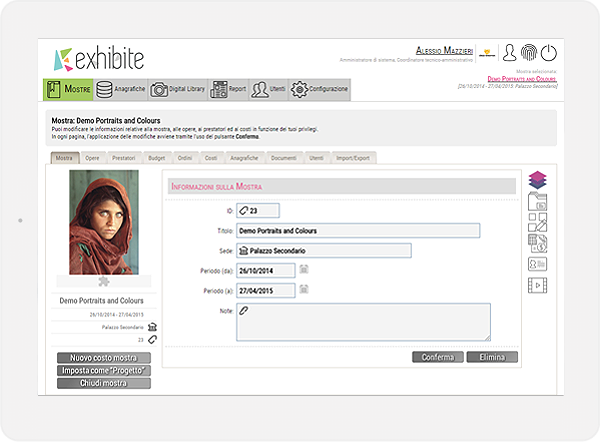Switch to the Prestatori tab
This screenshot has height=442, width=600.
[124, 158]
